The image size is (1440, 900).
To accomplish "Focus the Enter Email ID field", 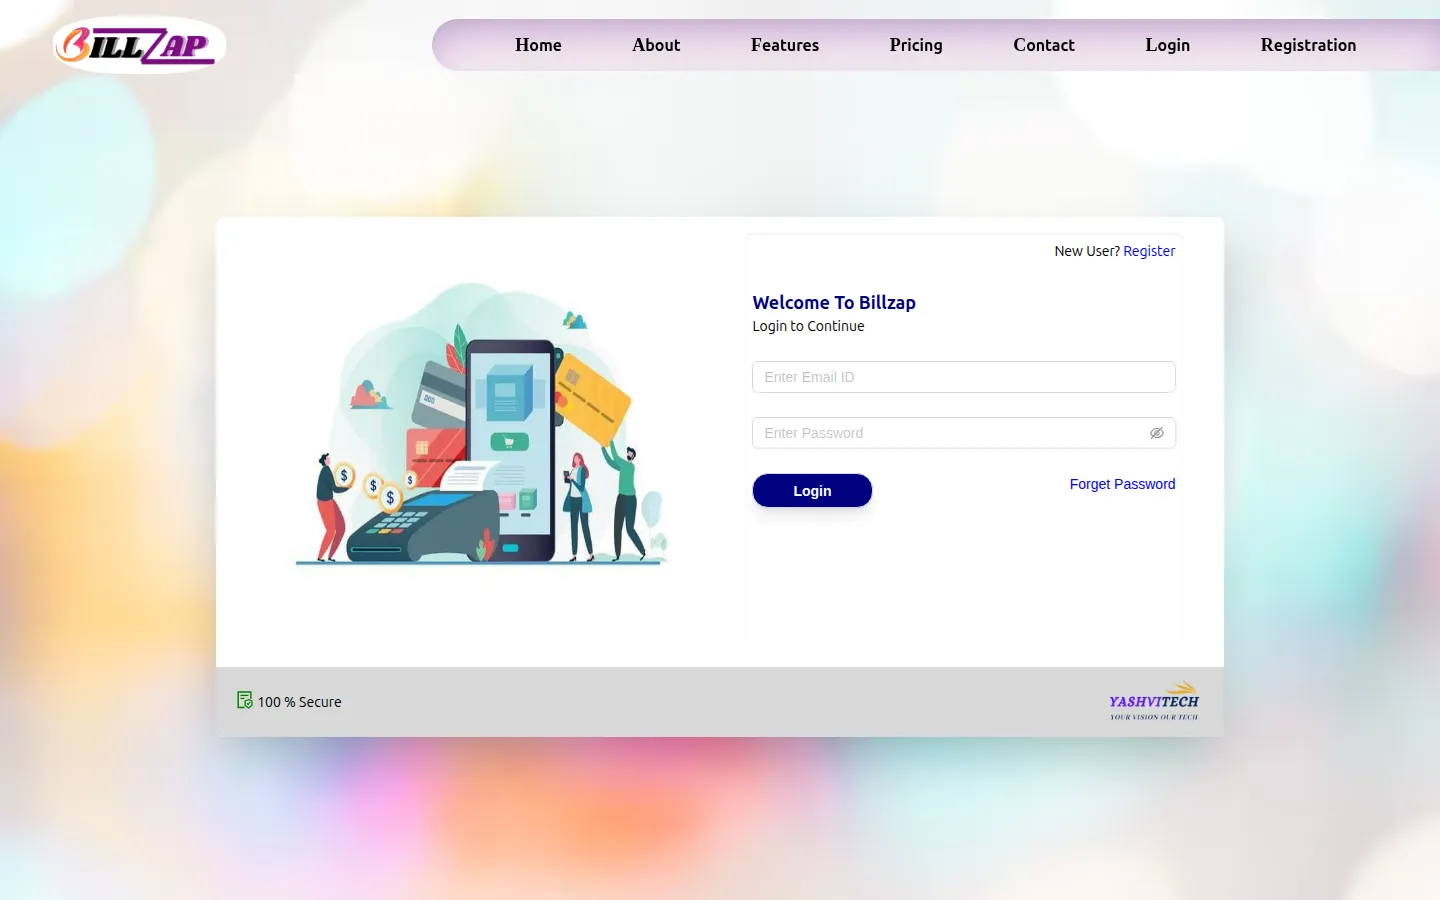I will tap(964, 377).
